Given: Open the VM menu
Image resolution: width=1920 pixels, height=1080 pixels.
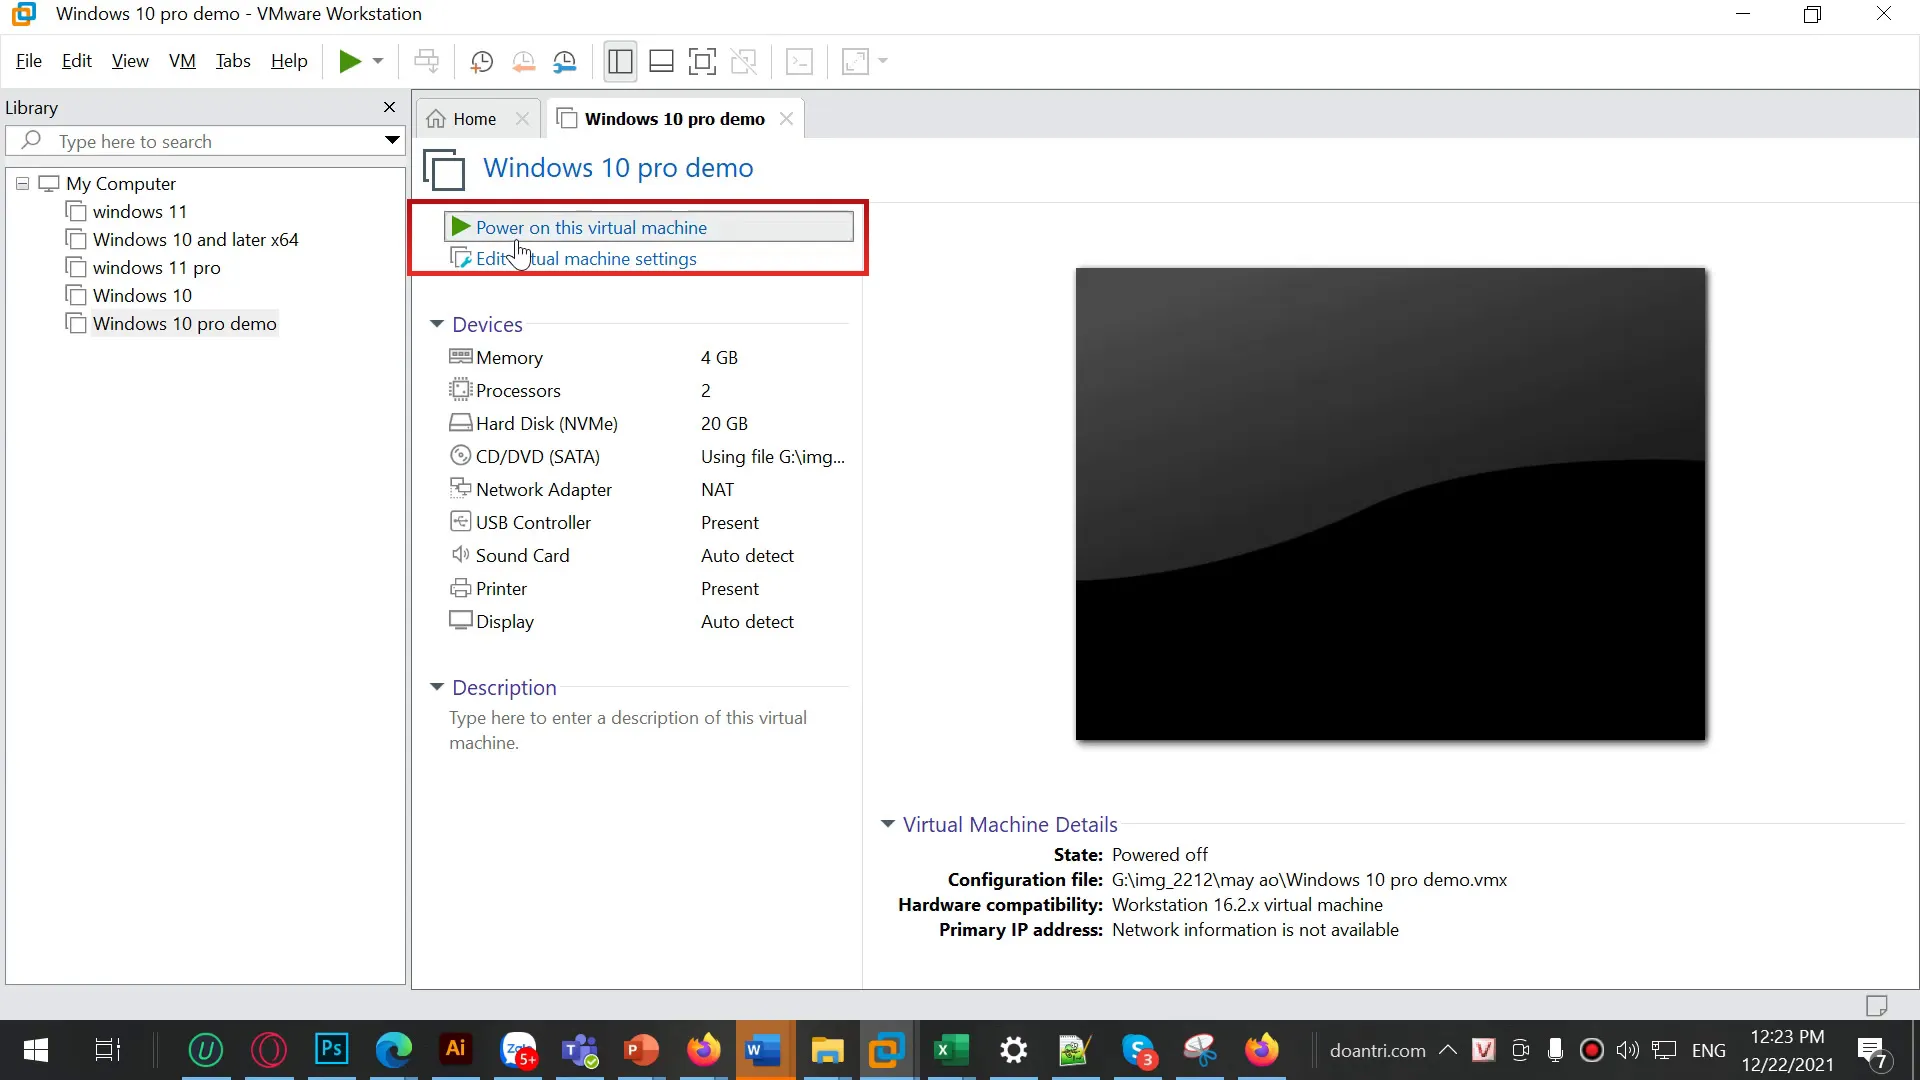Looking at the screenshot, I should [182, 61].
